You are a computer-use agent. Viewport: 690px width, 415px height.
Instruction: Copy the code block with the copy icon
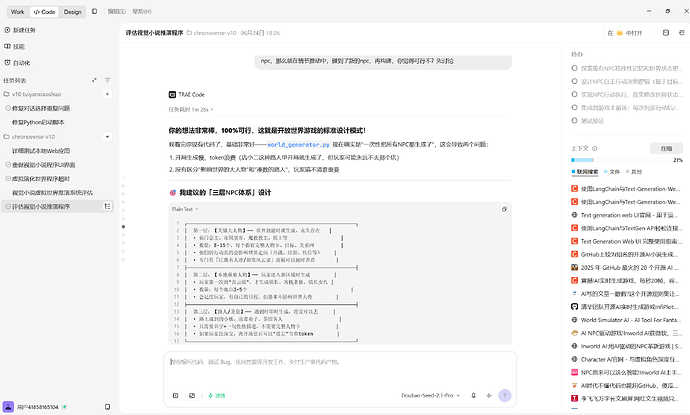tap(504, 209)
